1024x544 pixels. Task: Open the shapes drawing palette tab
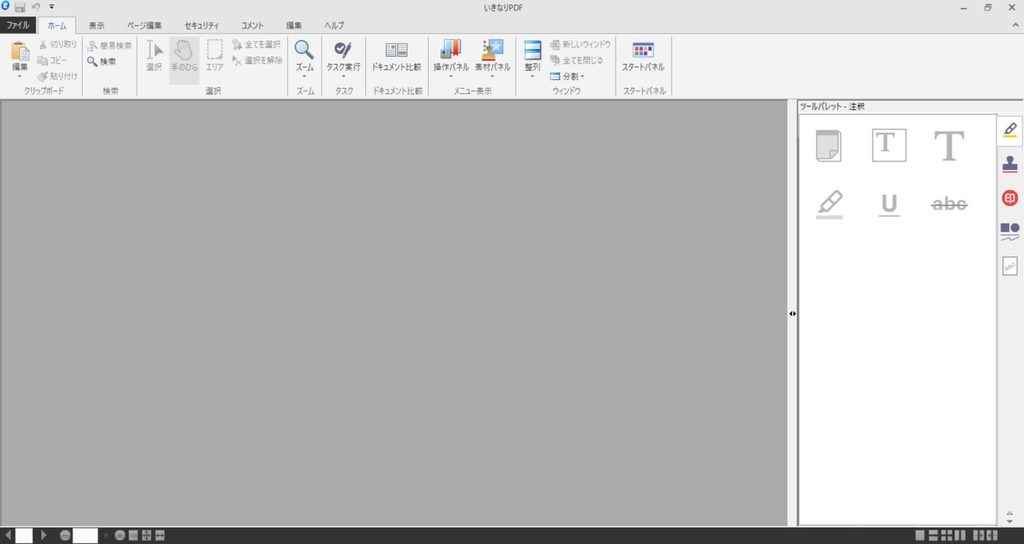coord(1010,232)
